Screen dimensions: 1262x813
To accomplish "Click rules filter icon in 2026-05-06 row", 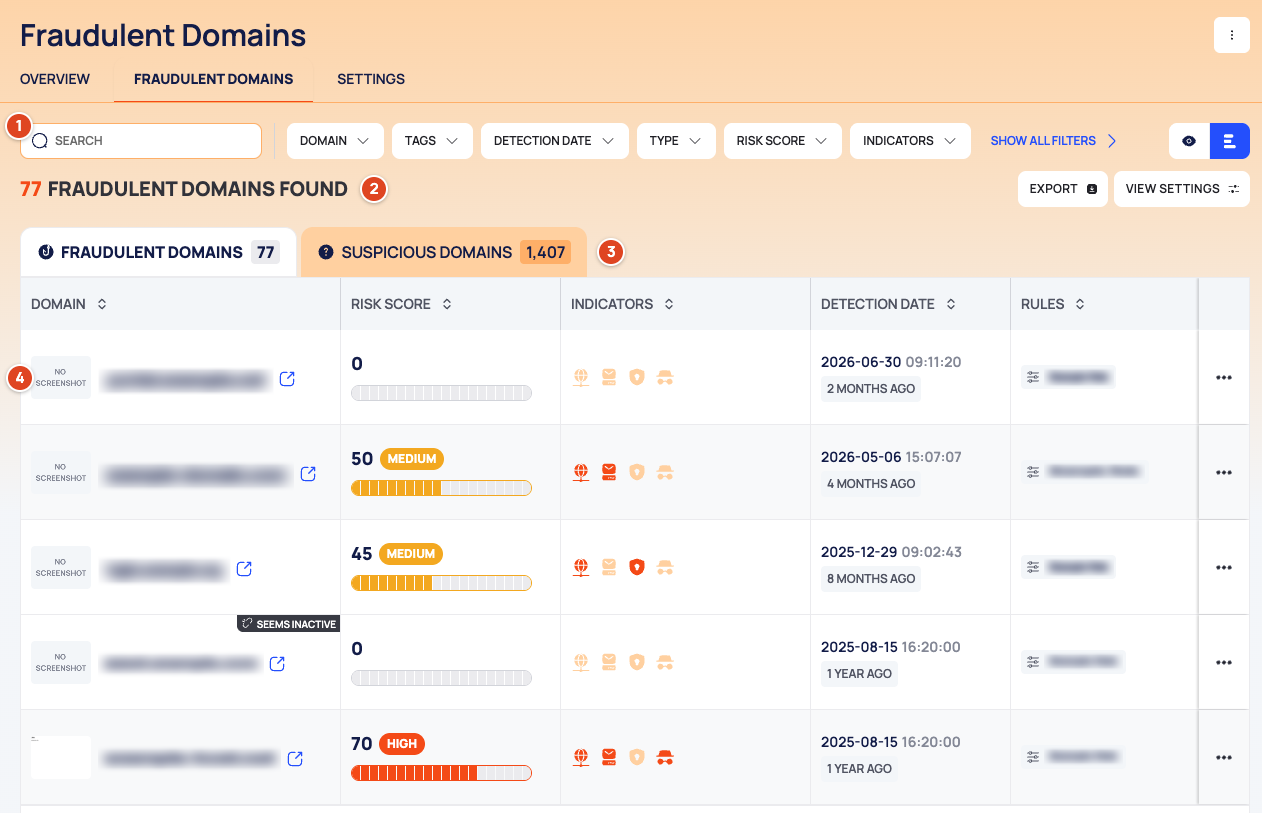I will (x=1033, y=472).
